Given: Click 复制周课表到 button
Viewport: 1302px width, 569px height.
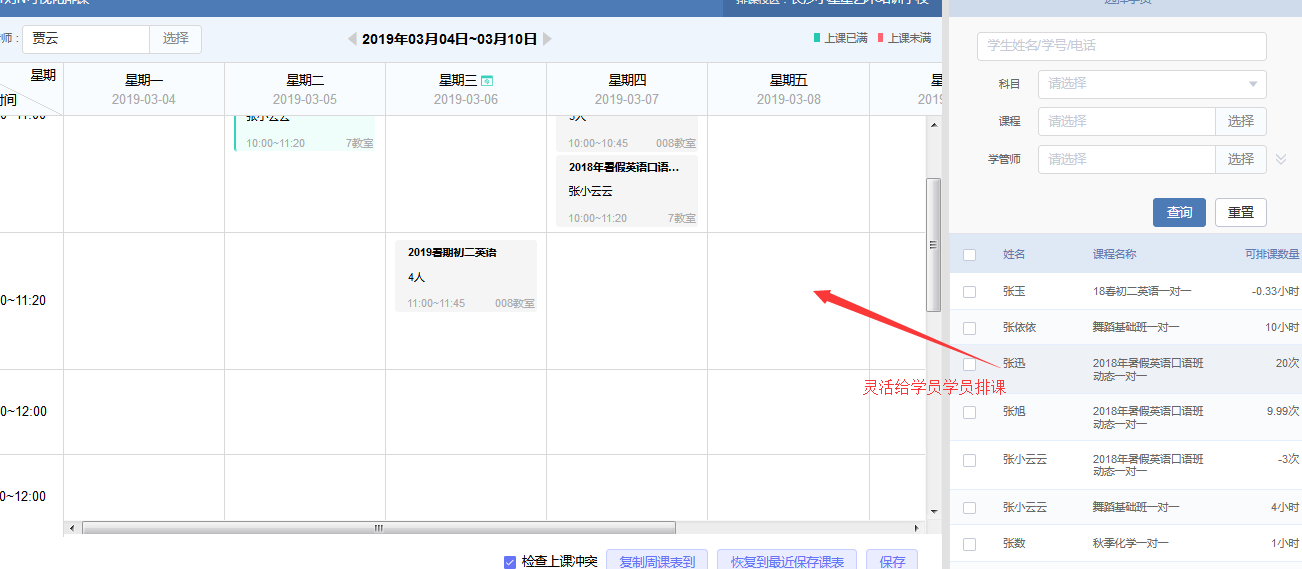Looking at the screenshot, I should pos(657,560).
